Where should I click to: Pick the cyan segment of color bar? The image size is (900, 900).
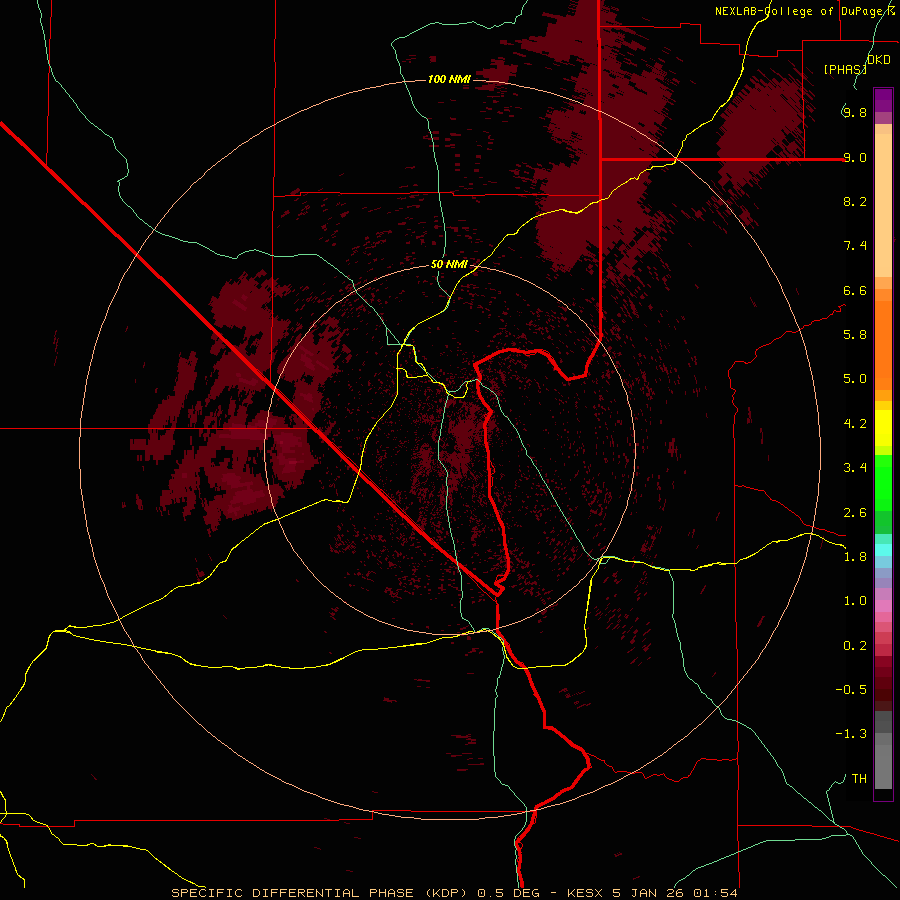883,549
